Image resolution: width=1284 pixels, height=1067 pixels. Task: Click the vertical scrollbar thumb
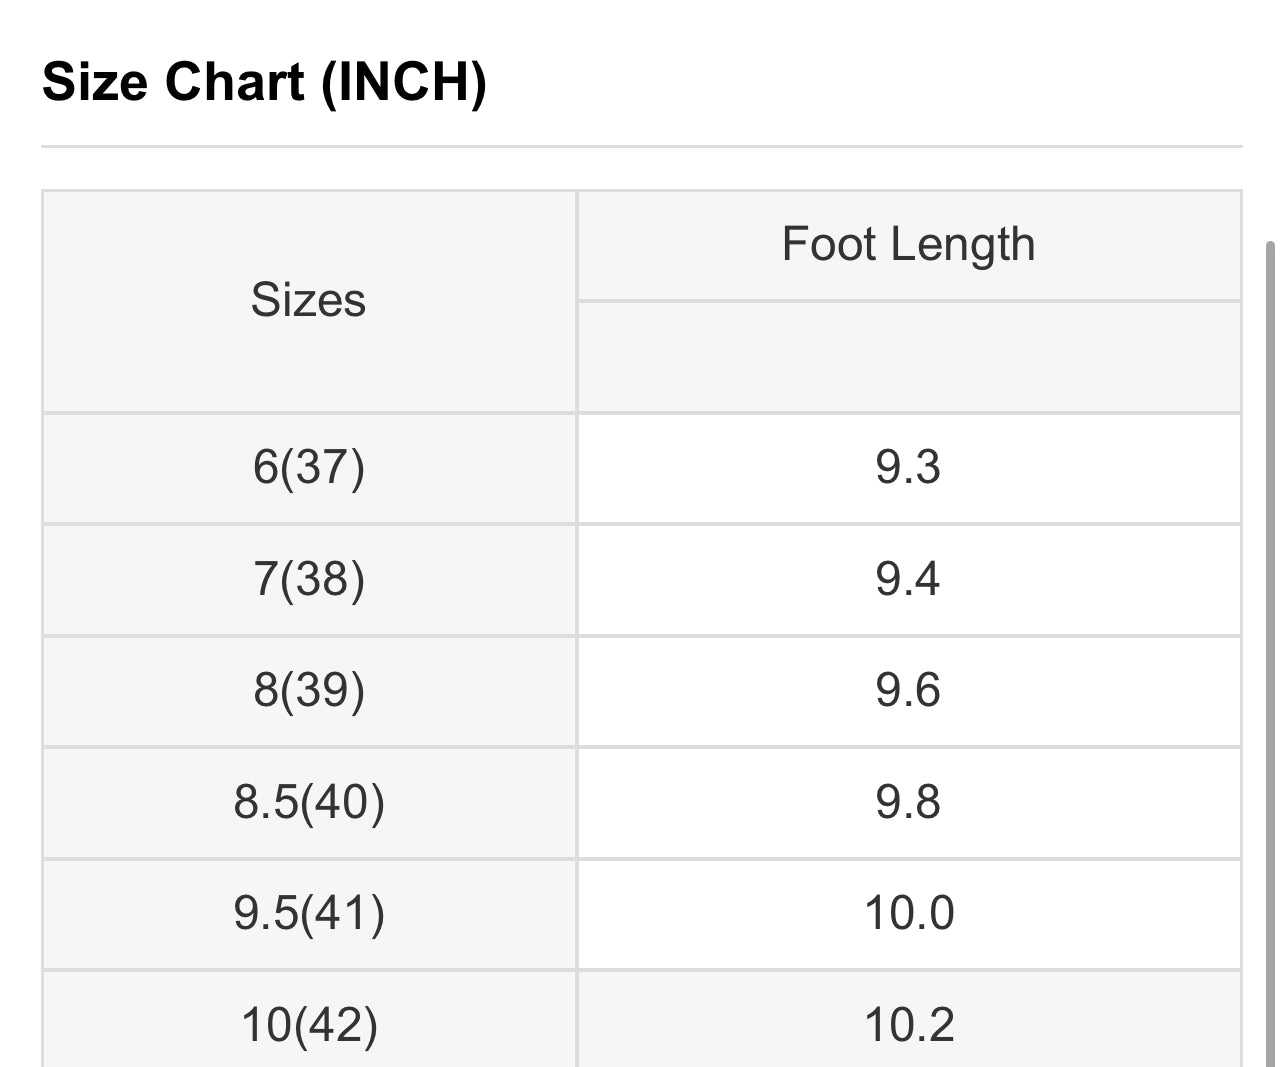[1270, 650]
